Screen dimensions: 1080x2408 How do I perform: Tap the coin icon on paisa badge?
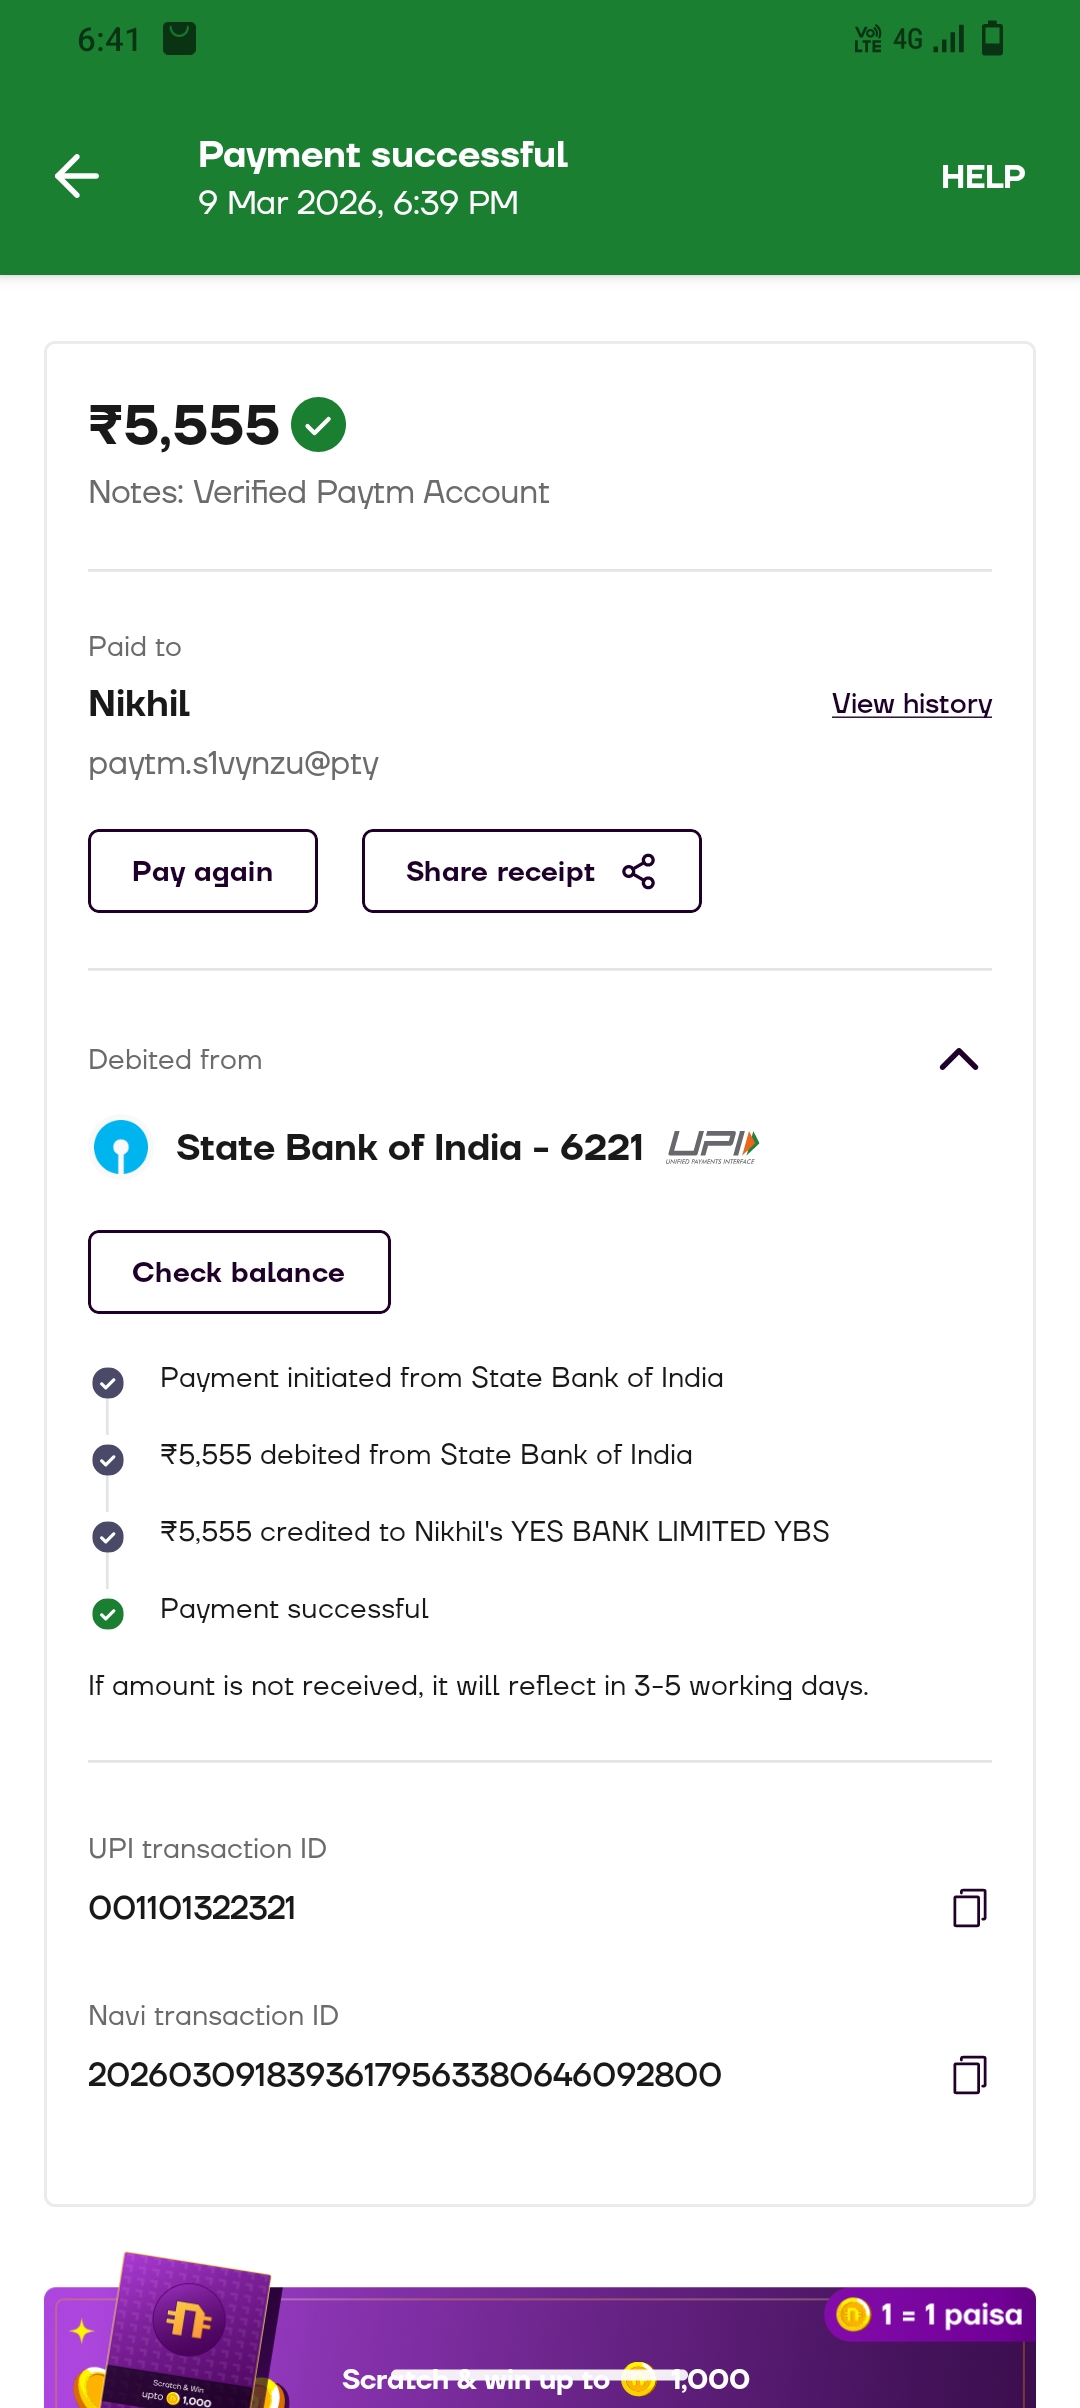coord(853,2313)
